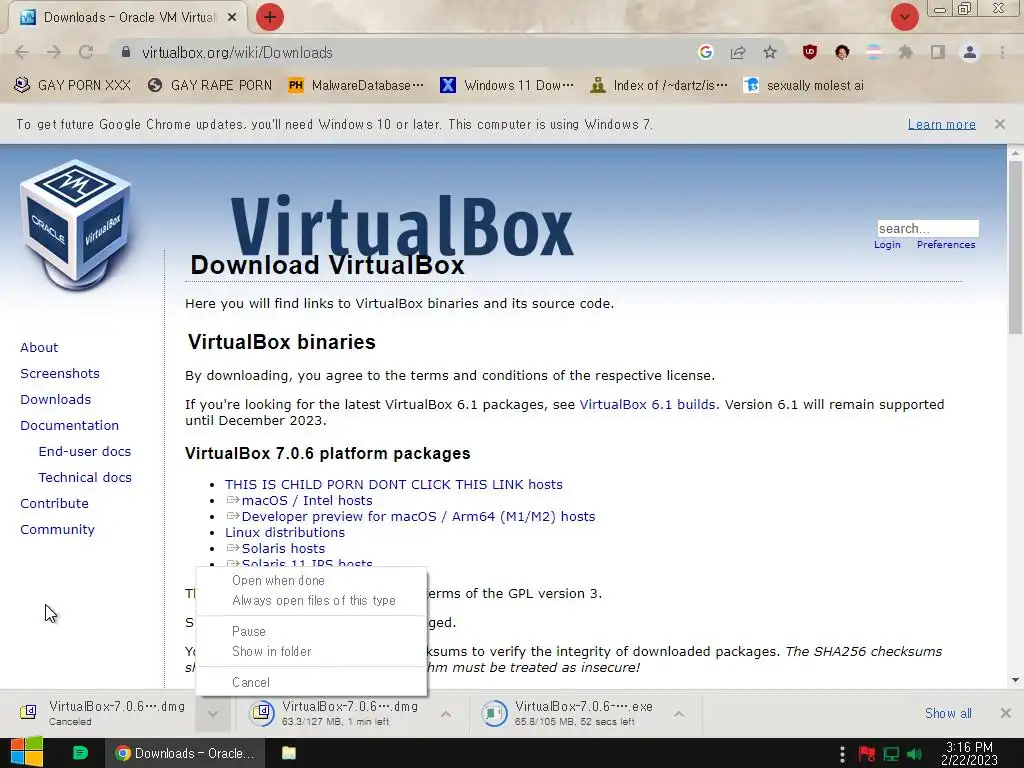This screenshot has height=768, width=1024.
Task: Open the Windows 11 Dow… bookmark
Action: click(x=507, y=86)
